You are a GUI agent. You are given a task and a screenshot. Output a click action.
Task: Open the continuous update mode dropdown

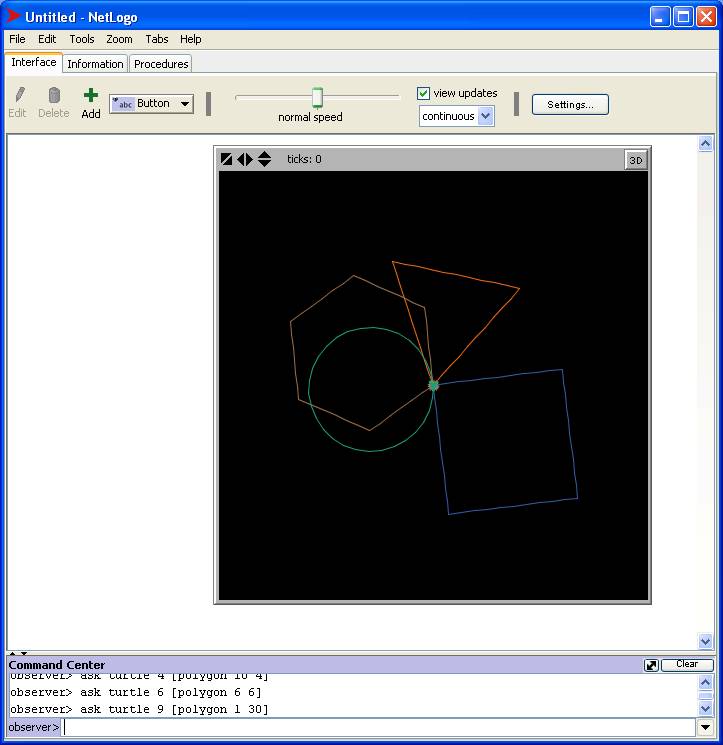[457, 116]
